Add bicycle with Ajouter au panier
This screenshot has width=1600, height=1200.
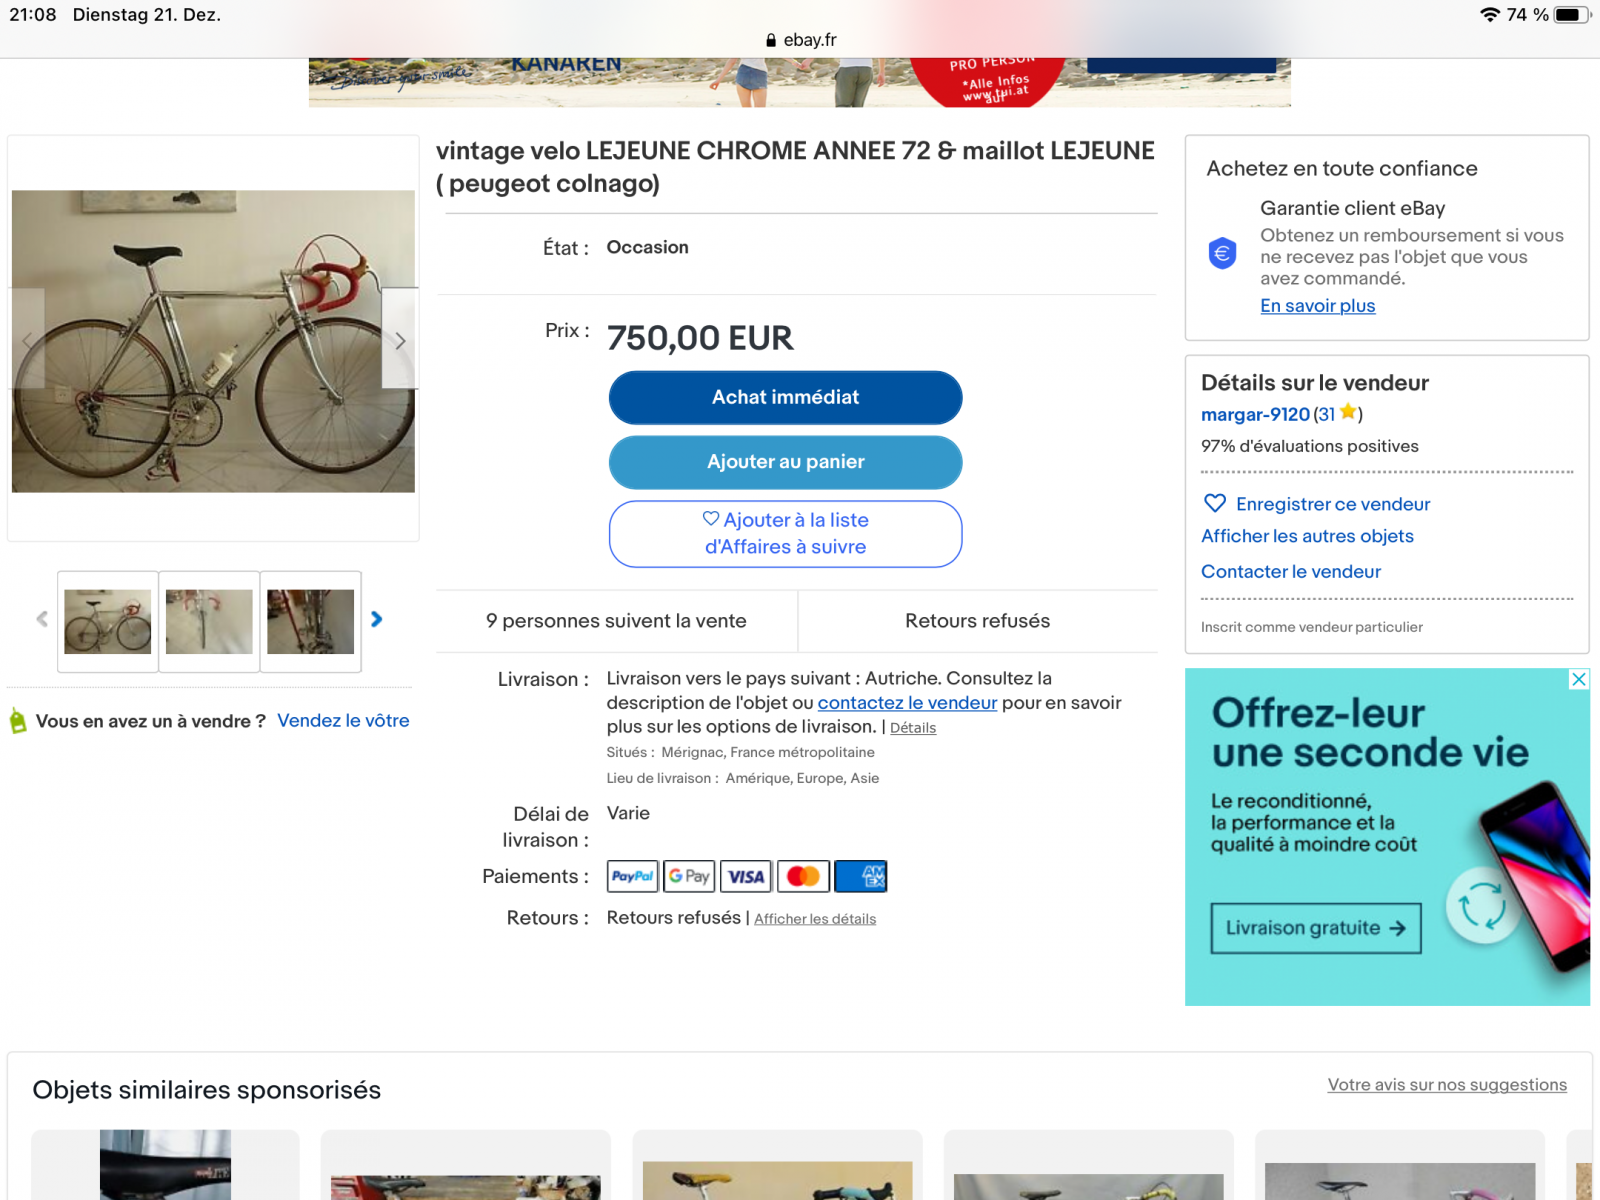click(x=786, y=462)
